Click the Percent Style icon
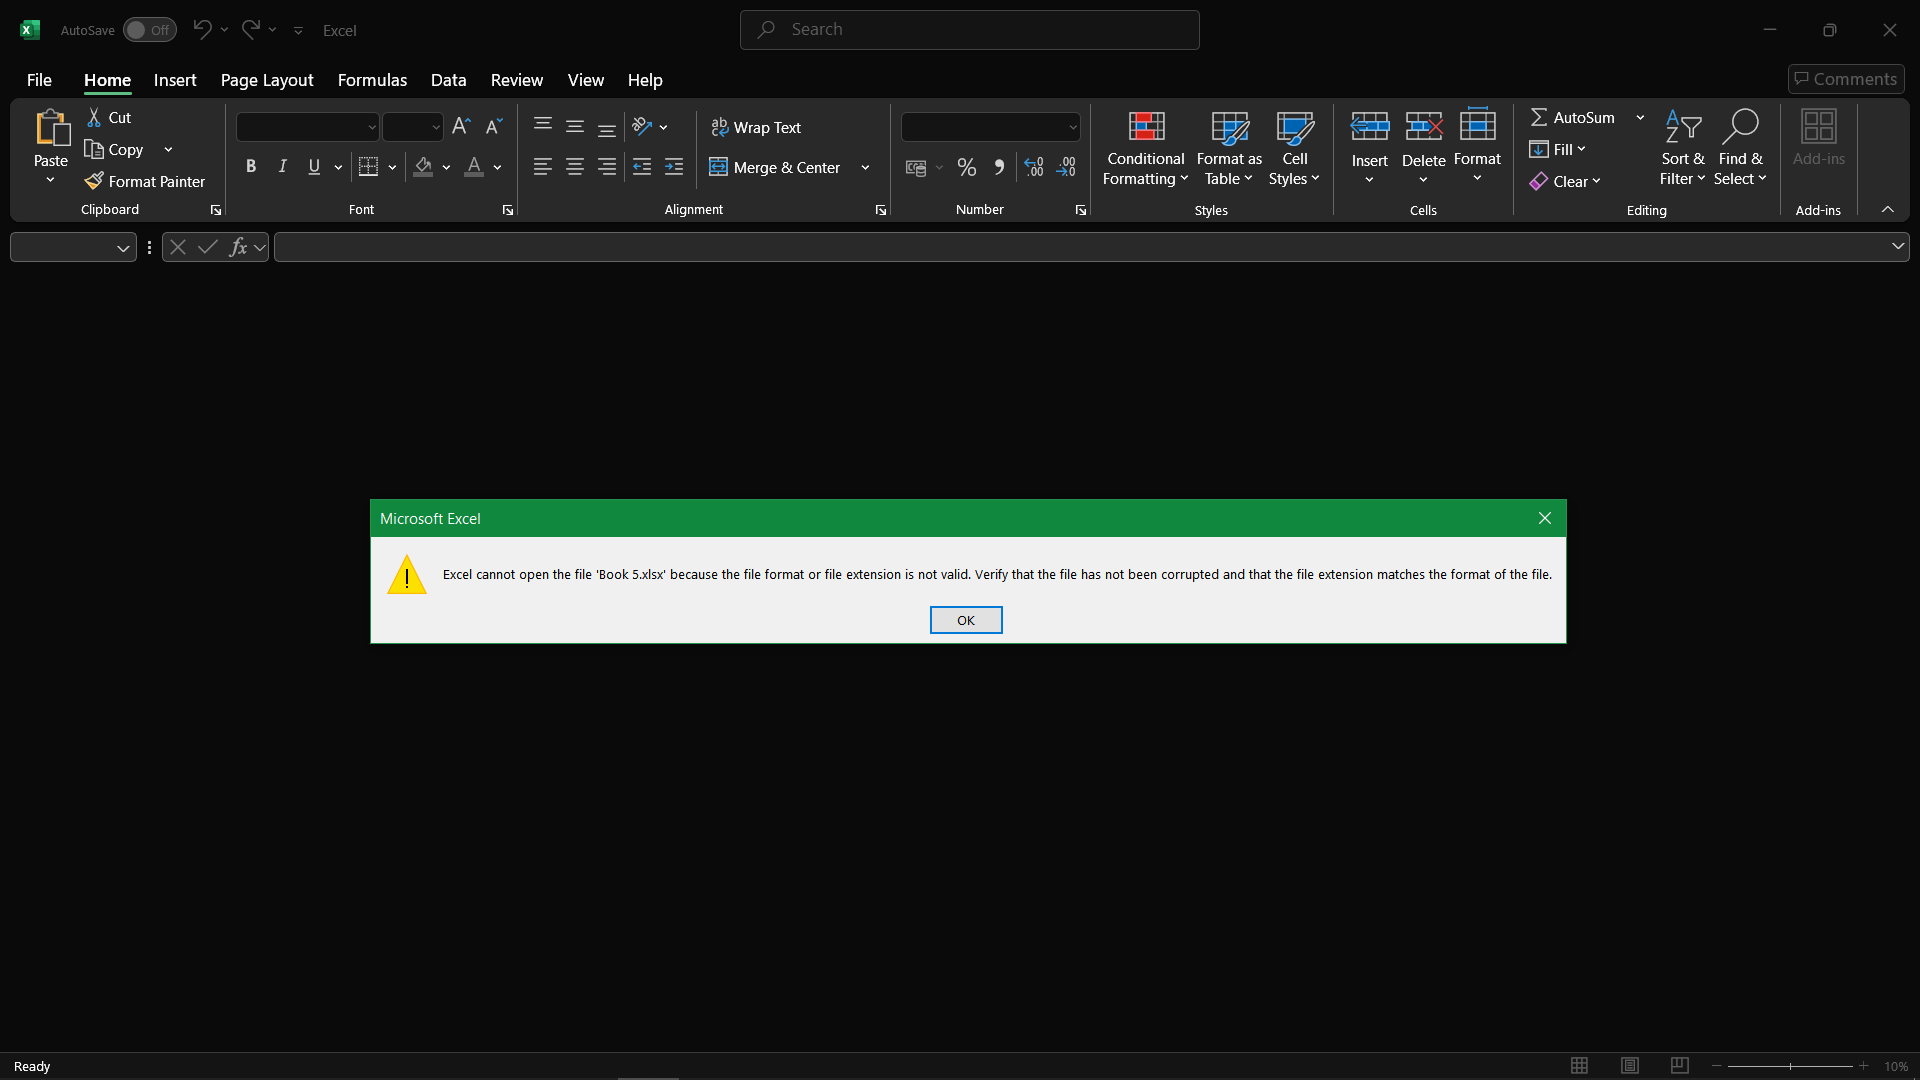The height and width of the screenshot is (1080, 1920). 966,167
